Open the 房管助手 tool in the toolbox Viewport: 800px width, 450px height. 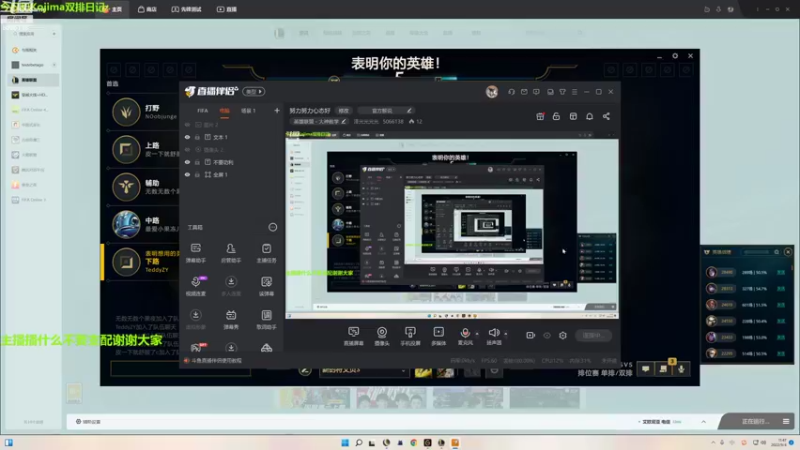point(231,252)
